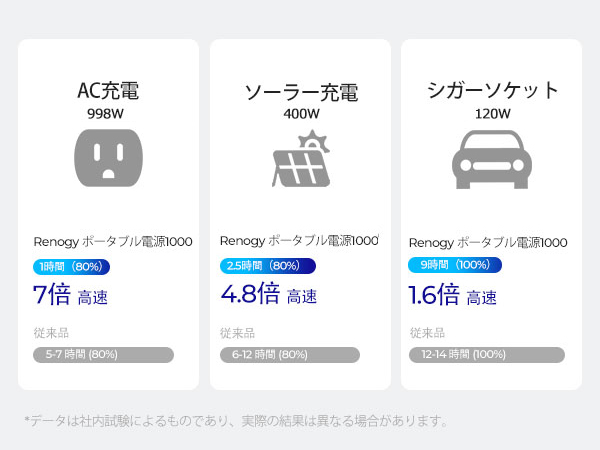Image resolution: width=600 pixels, height=450 pixels.
Task: Click the gray 12-14 時間 (100%) bar
Action: (x=487, y=354)
